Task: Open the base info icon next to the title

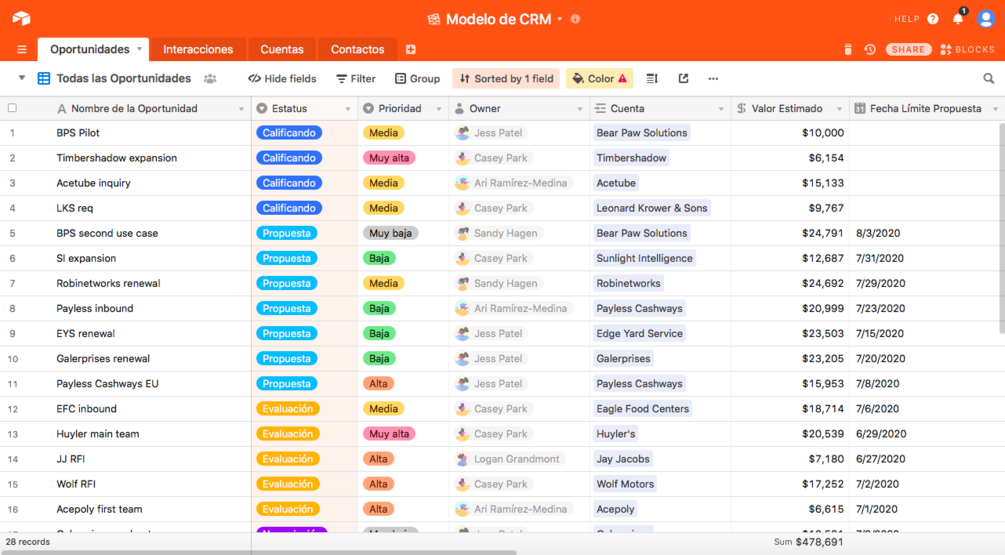Action: 576,19
